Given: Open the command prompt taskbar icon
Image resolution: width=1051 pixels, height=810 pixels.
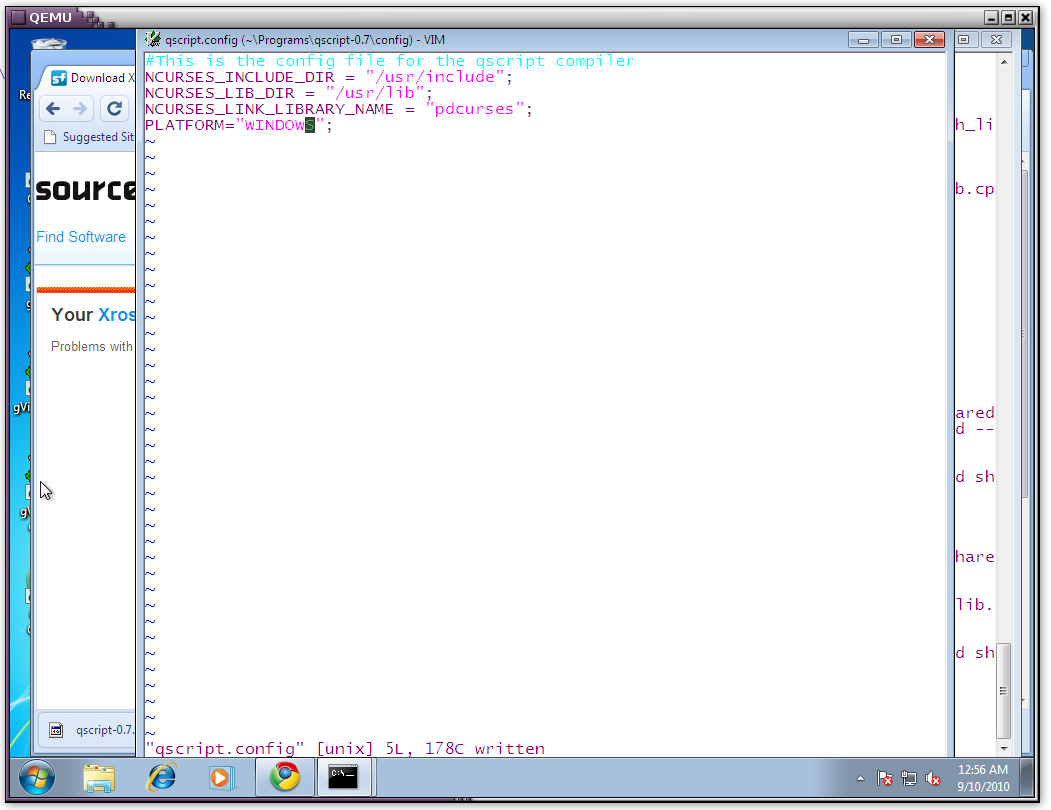Looking at the screenshot, I should click(345, 777).
